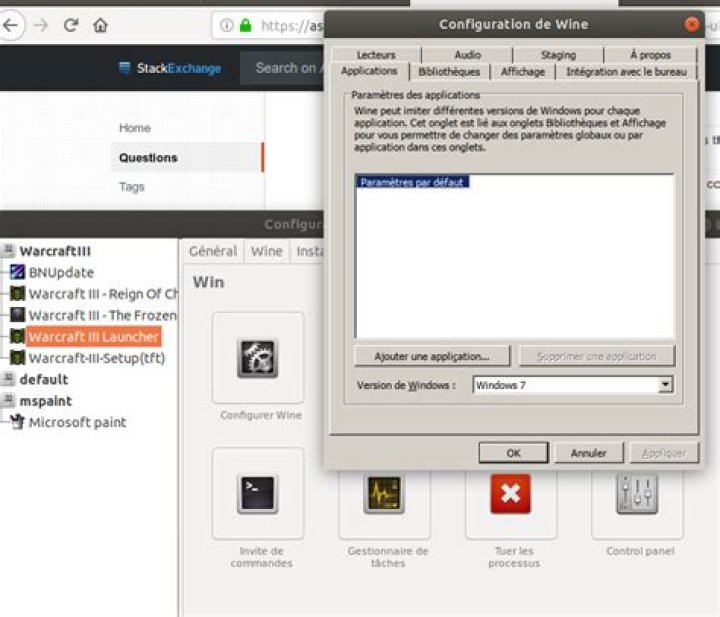Image resolution: width=720 pixels, height=617 pixels.
Task: Show site information icon in address bar
Action: 227,25
